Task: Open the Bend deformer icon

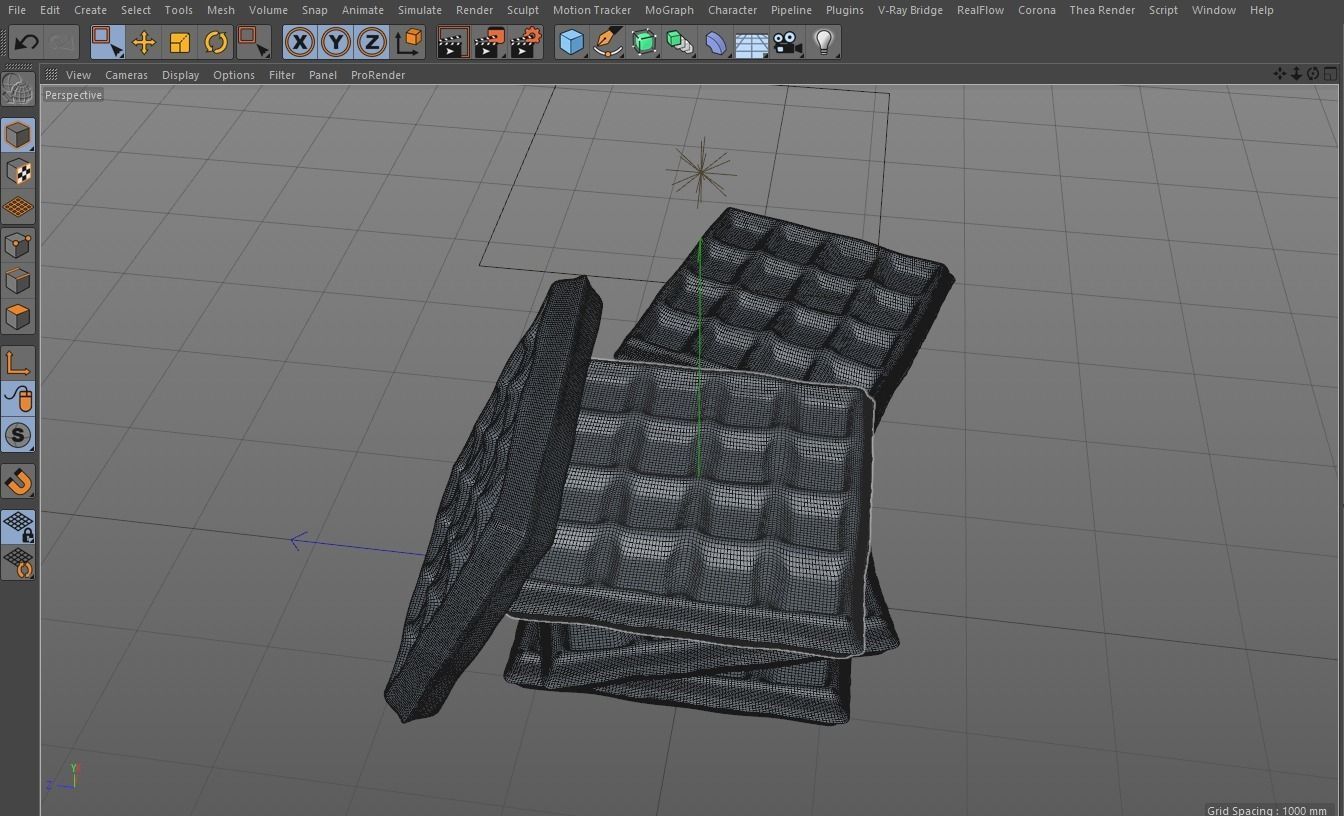Action: point(716,42)
